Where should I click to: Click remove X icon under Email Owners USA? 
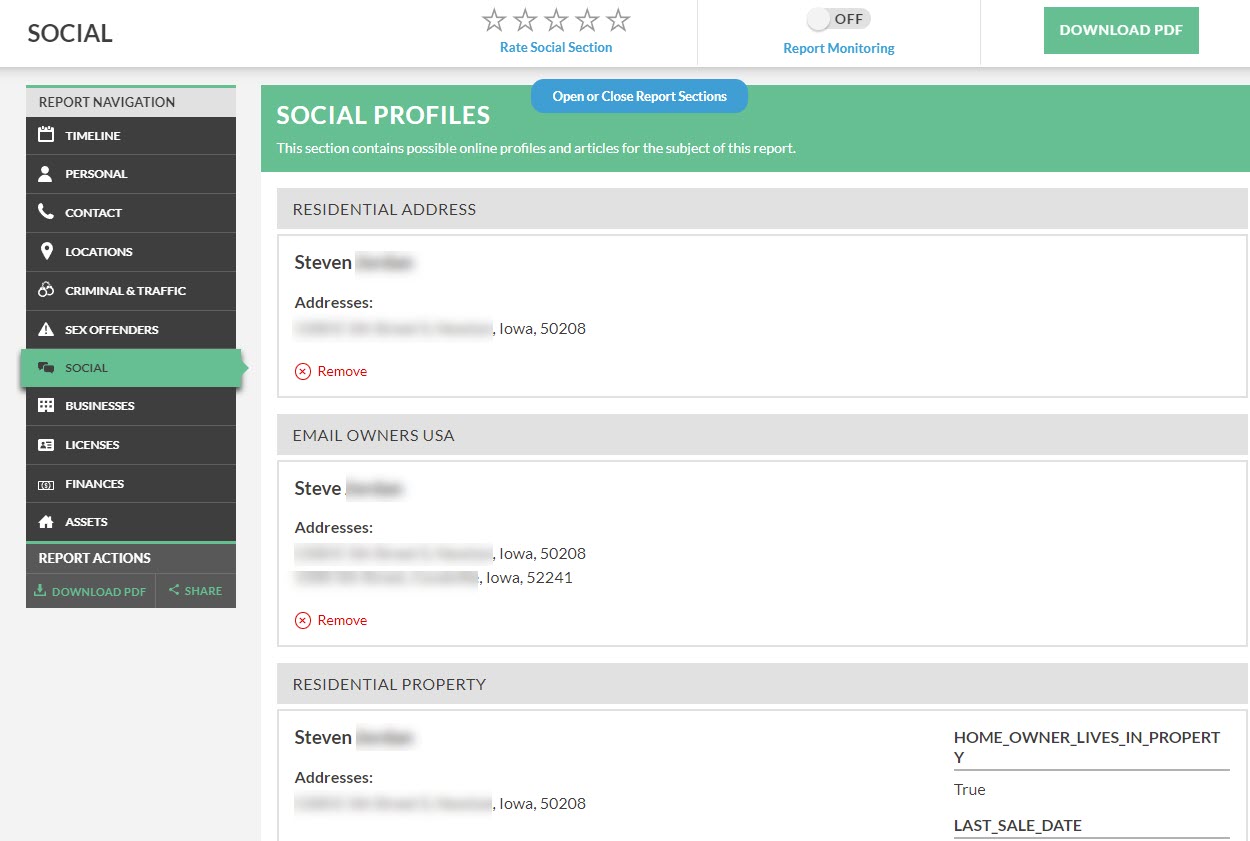pos(303,620)
